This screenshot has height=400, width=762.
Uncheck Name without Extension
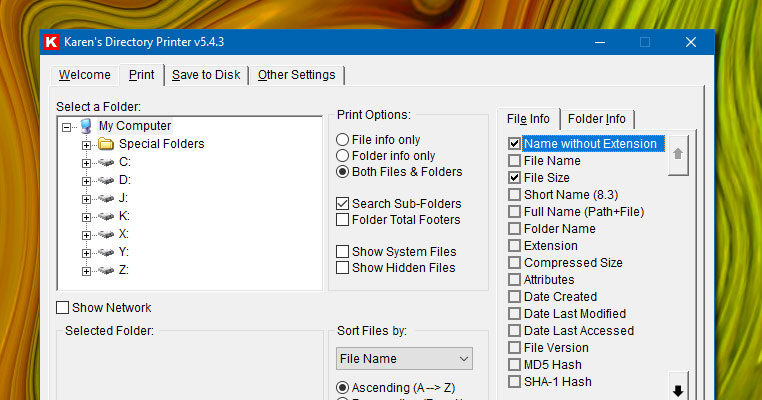(x=514, y=144)
